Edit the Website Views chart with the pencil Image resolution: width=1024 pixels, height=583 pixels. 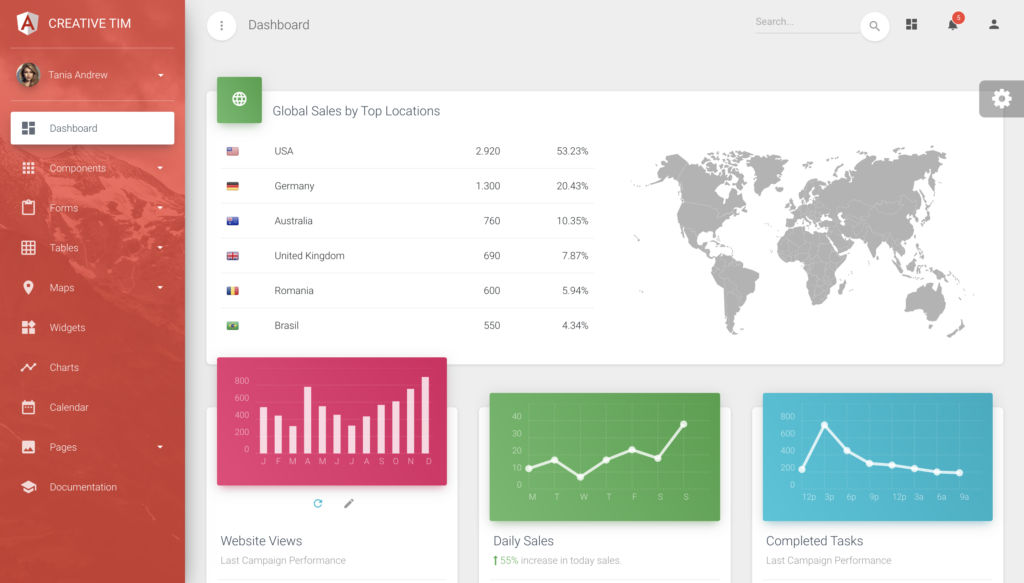pyautogui.click(x=348, y=503)
